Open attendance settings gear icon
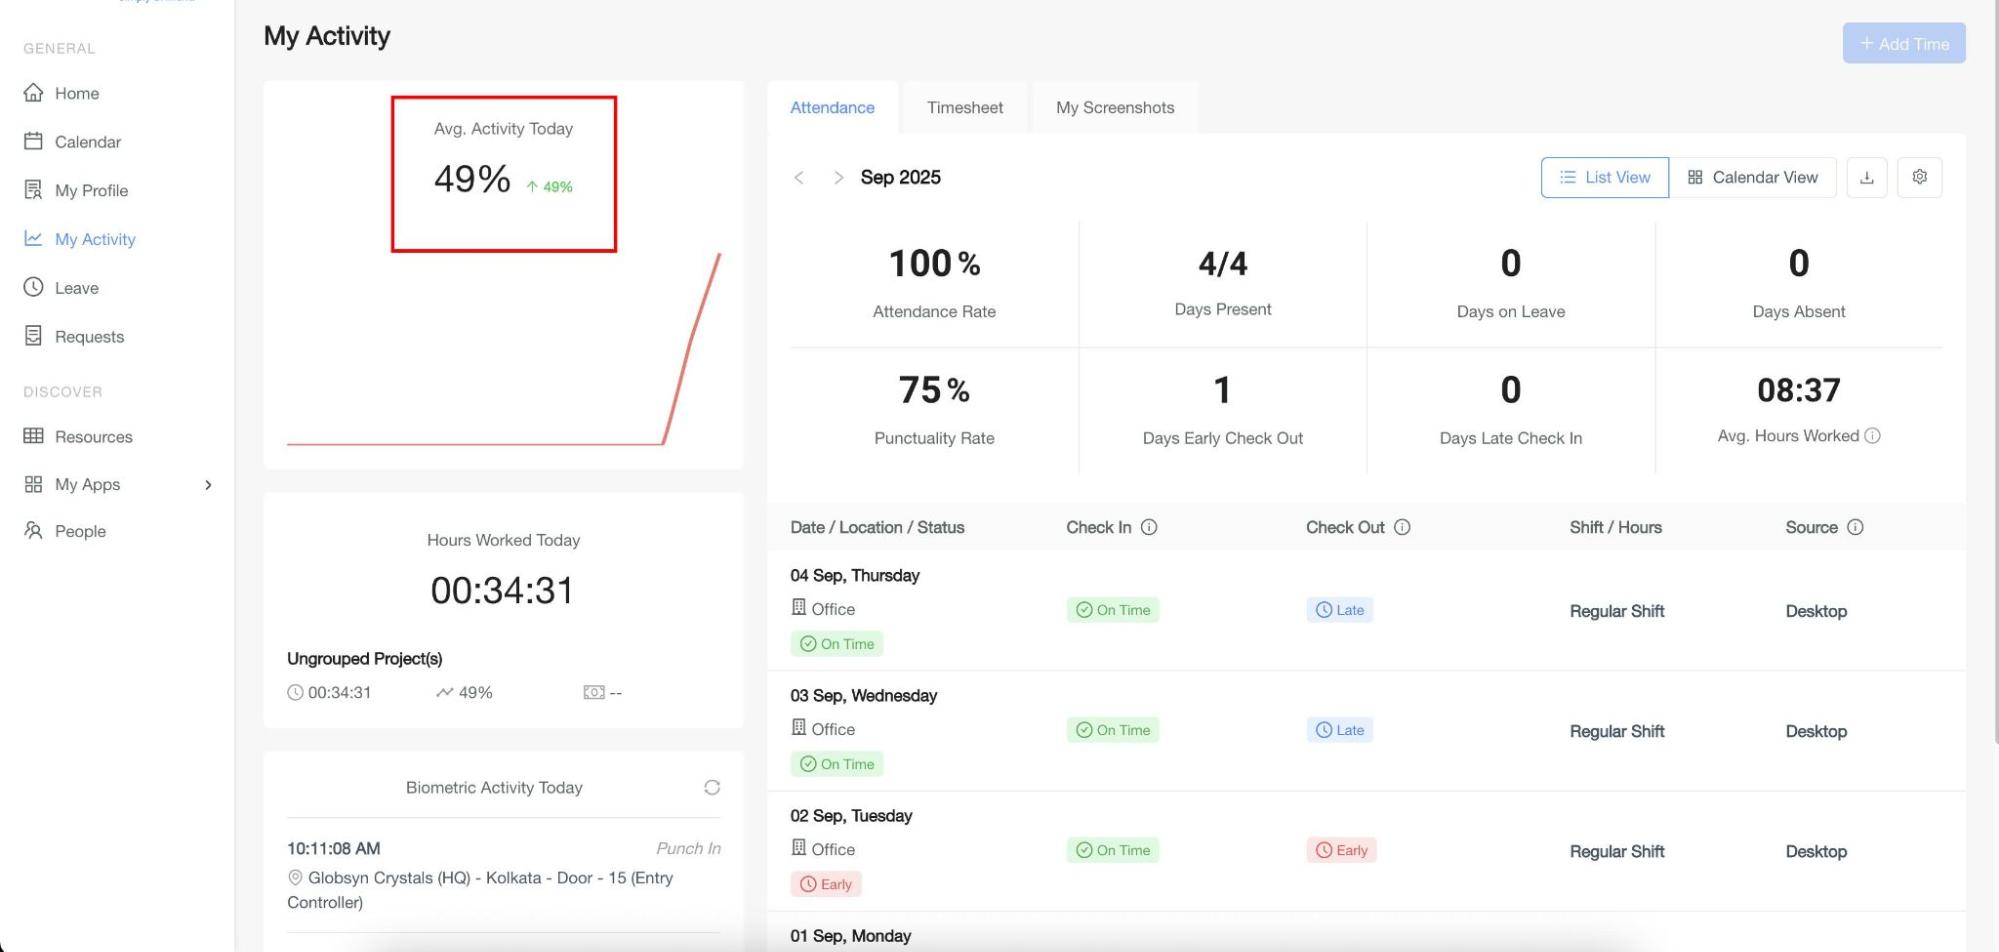Viewport: 1999px width, 952px height. point(1919,177)
